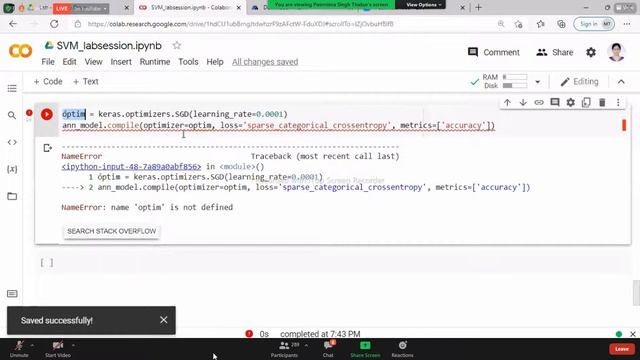Open ipython-input-48 traceback link

(x=131, y=167)
